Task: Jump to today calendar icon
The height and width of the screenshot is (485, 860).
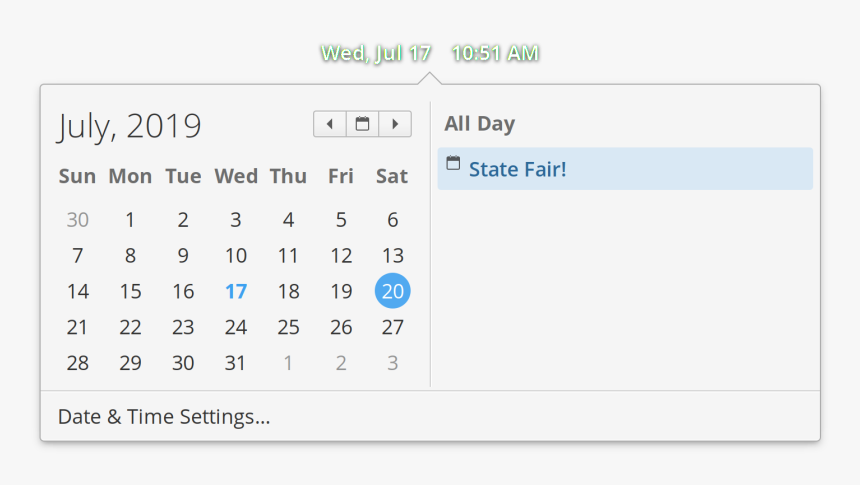Action: 363,124
